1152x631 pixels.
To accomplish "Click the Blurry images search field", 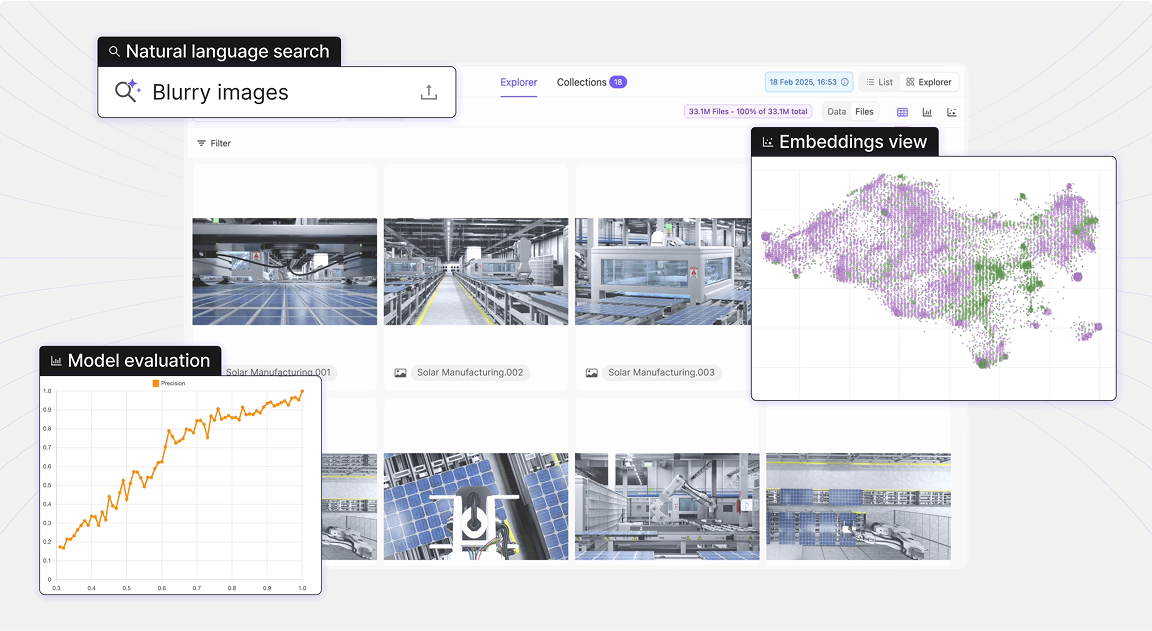I will (x=277, y=92).
